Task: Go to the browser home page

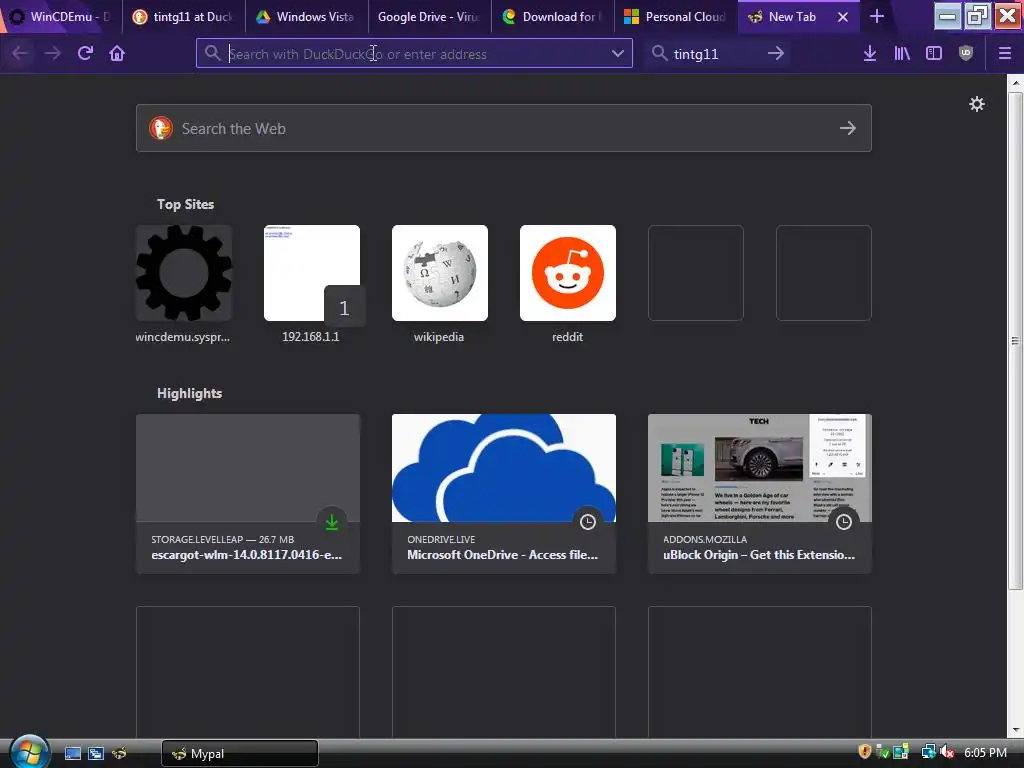Action: [x=117, y=53]
